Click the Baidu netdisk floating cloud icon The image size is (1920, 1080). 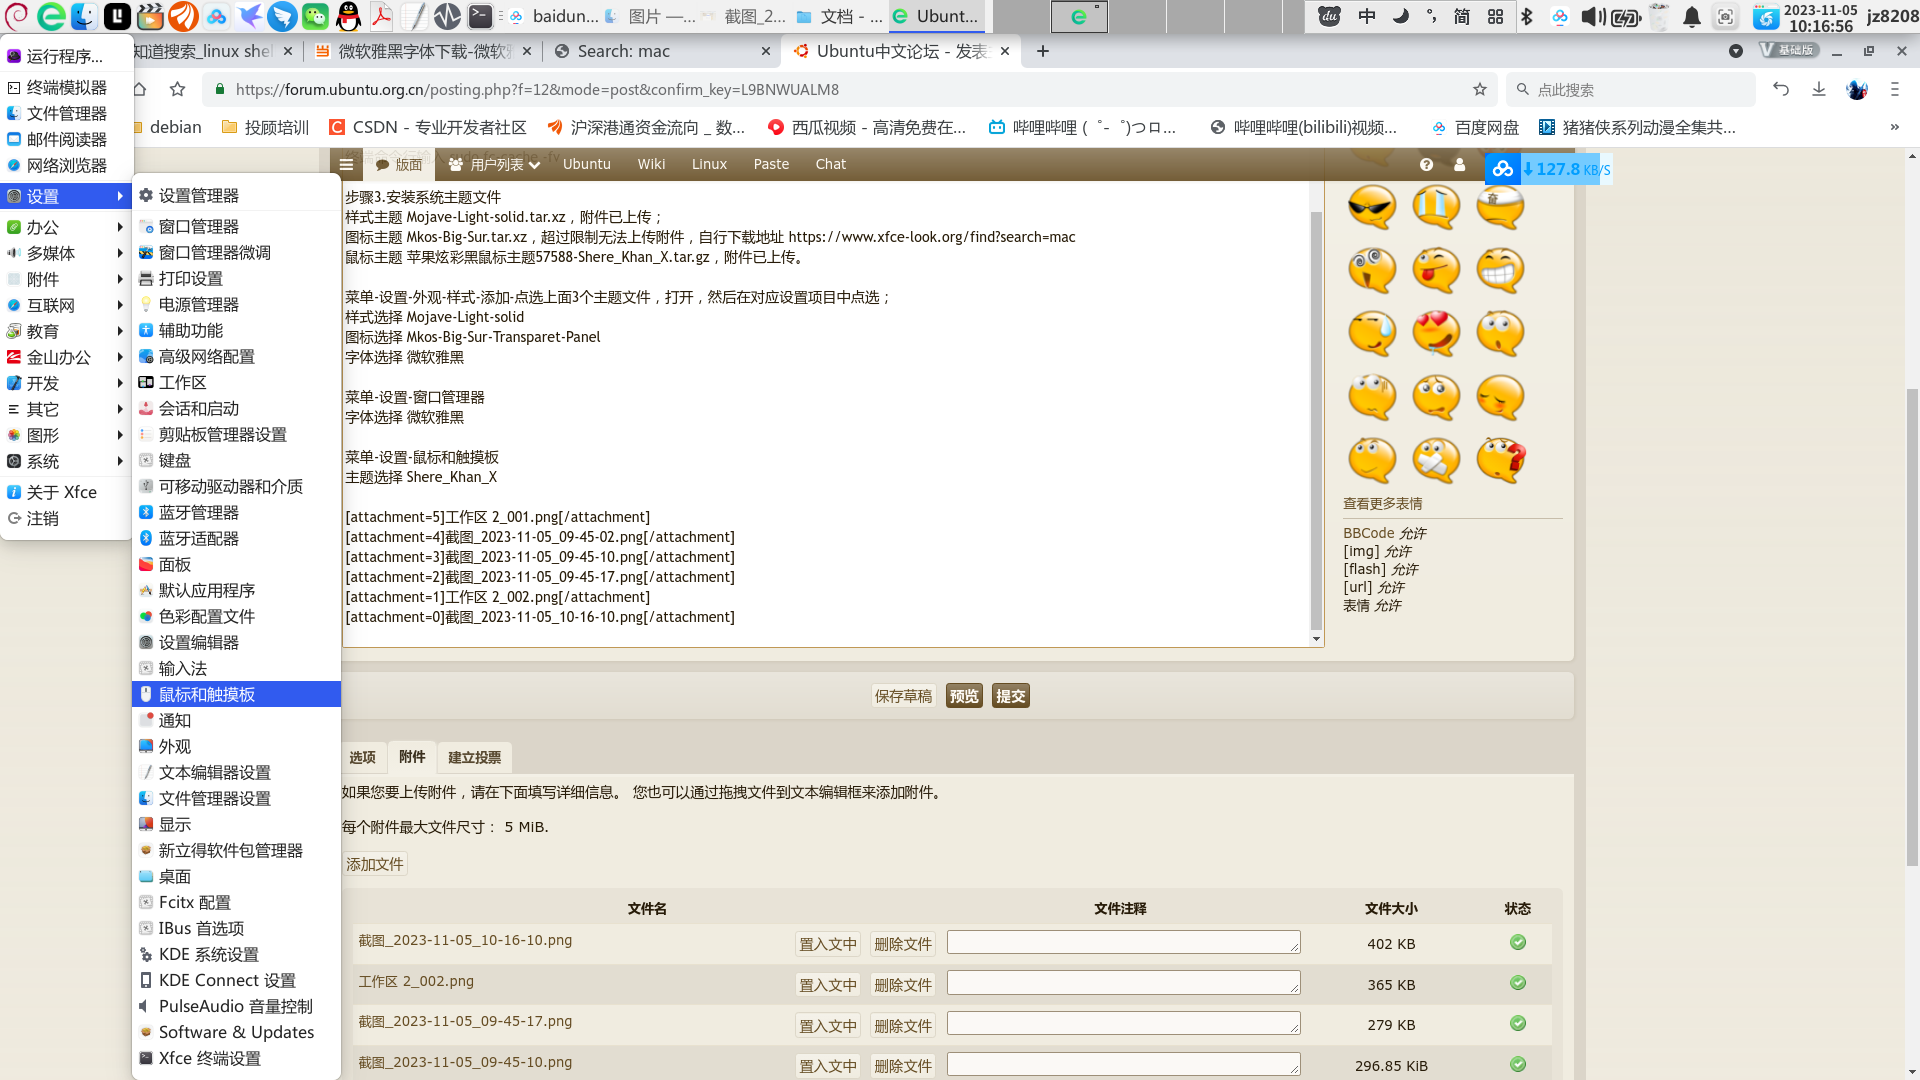(x=1502, y=169)
